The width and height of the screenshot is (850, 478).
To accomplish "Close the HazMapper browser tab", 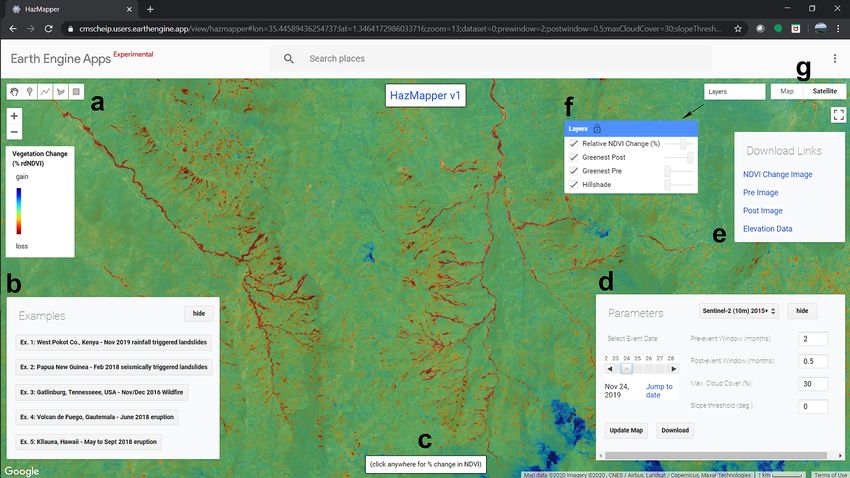I will pyautogui.click(x=129, y=9).
